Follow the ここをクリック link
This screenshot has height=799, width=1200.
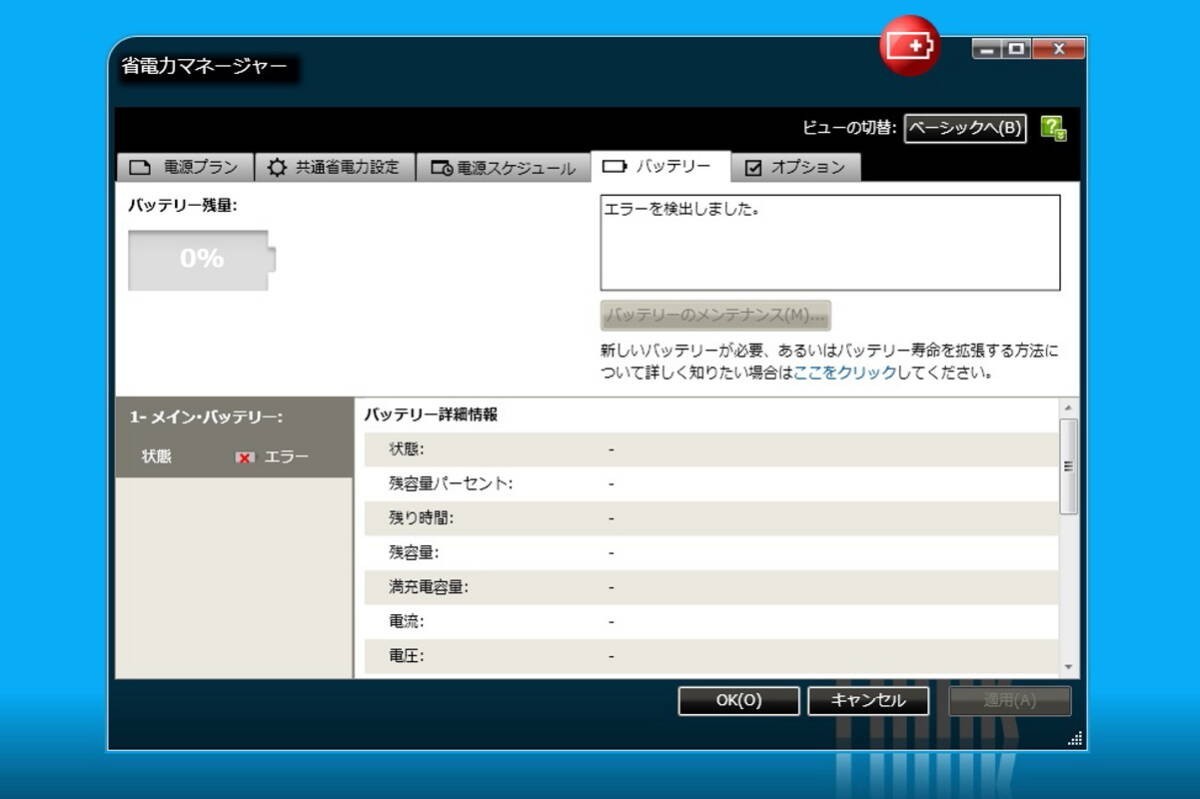(x=842, y=373)
